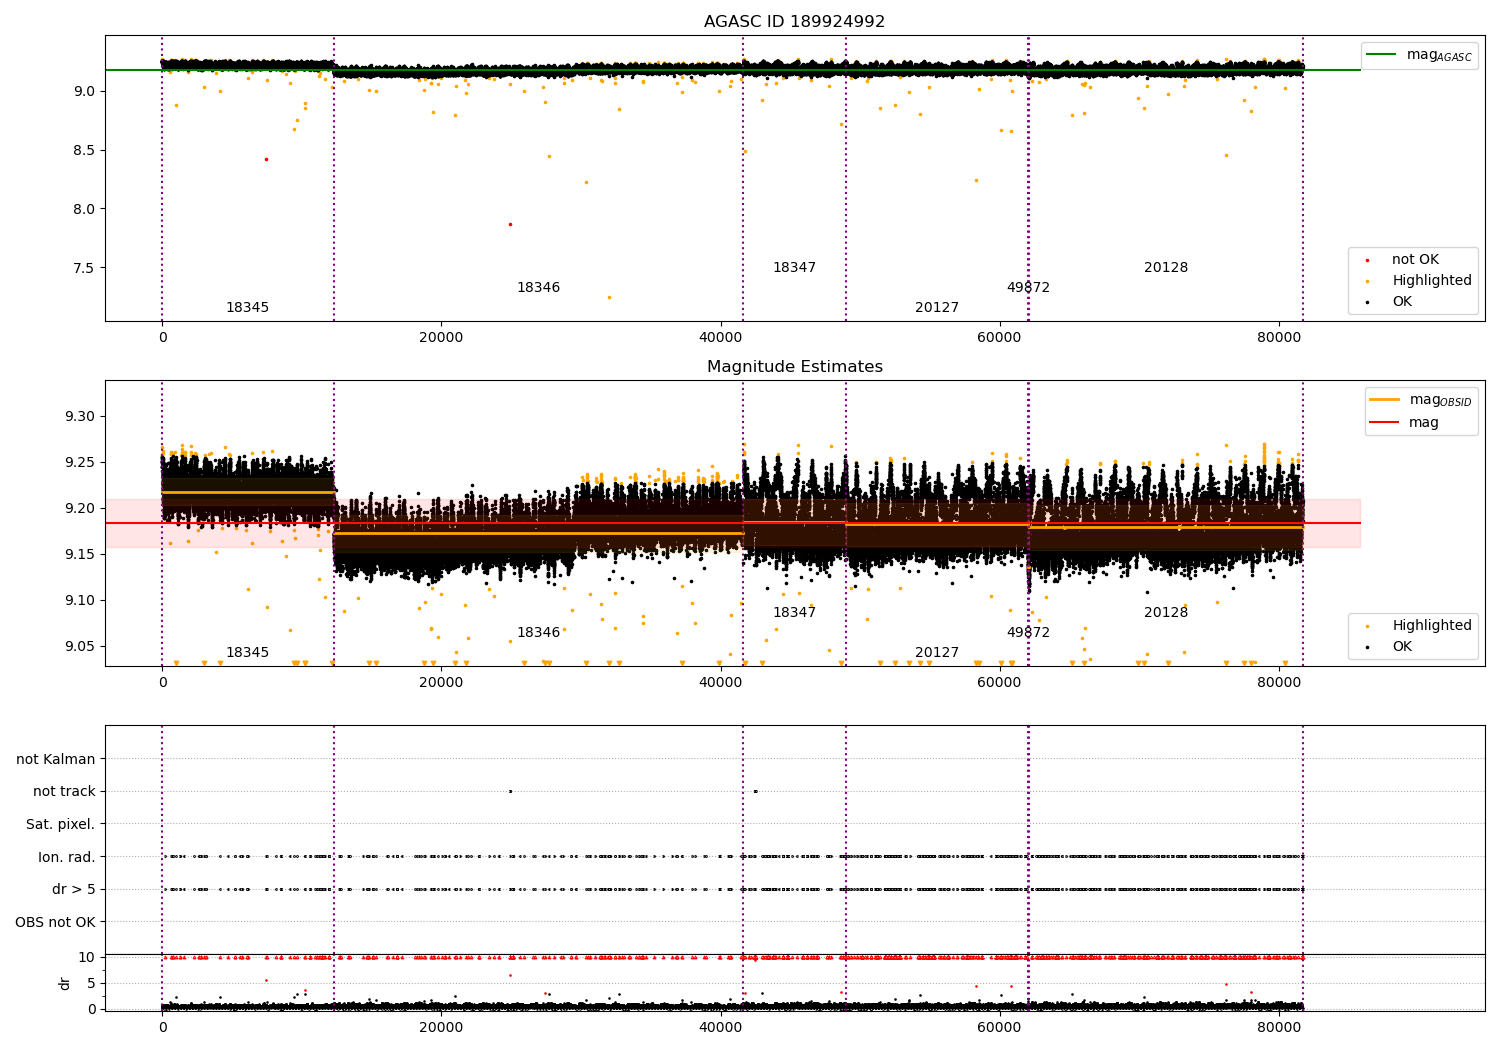
Task: Click OBSID label 20128 in Magnitude Estimates plot
Action: 1166,613
